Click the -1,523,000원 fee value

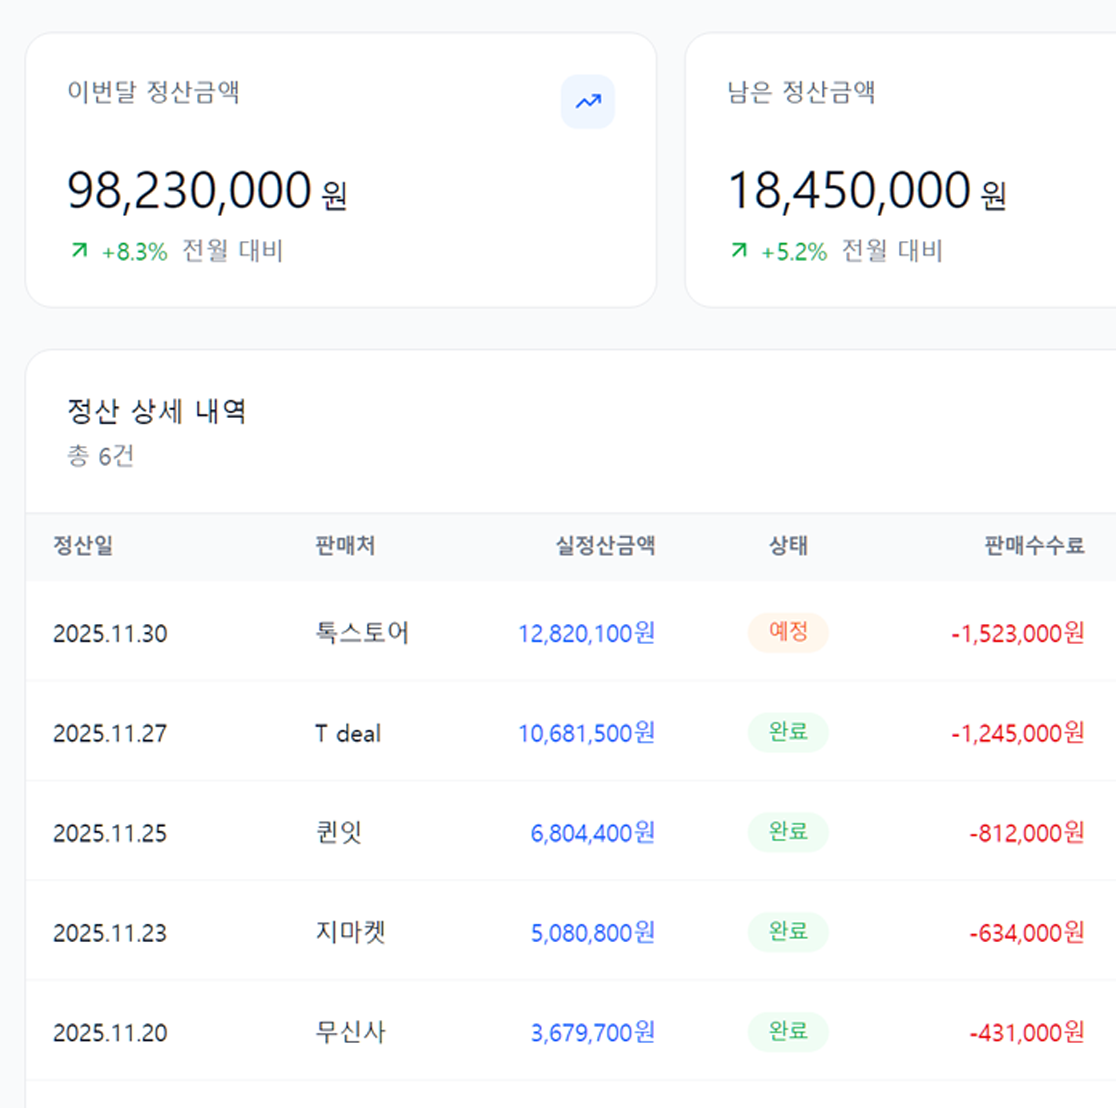pos(1017,633)
